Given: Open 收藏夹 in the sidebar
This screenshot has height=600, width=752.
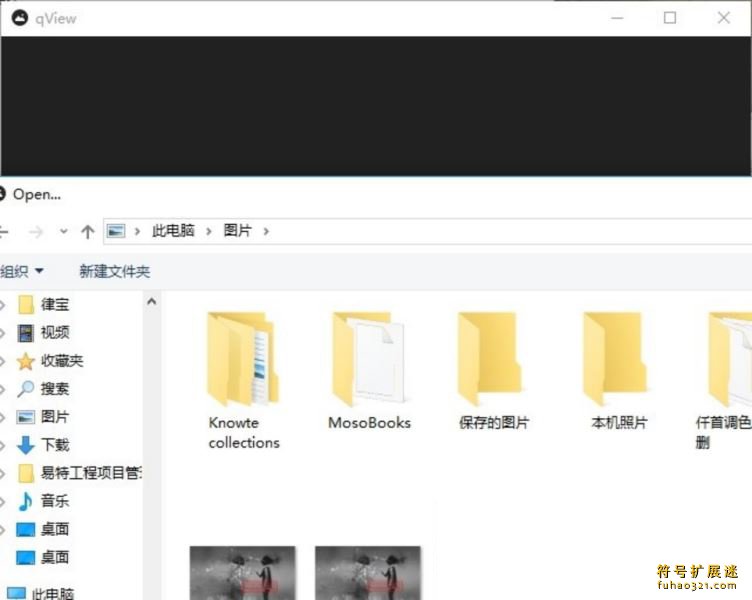Looking at the screenshot, I should (x=62, y=361).
